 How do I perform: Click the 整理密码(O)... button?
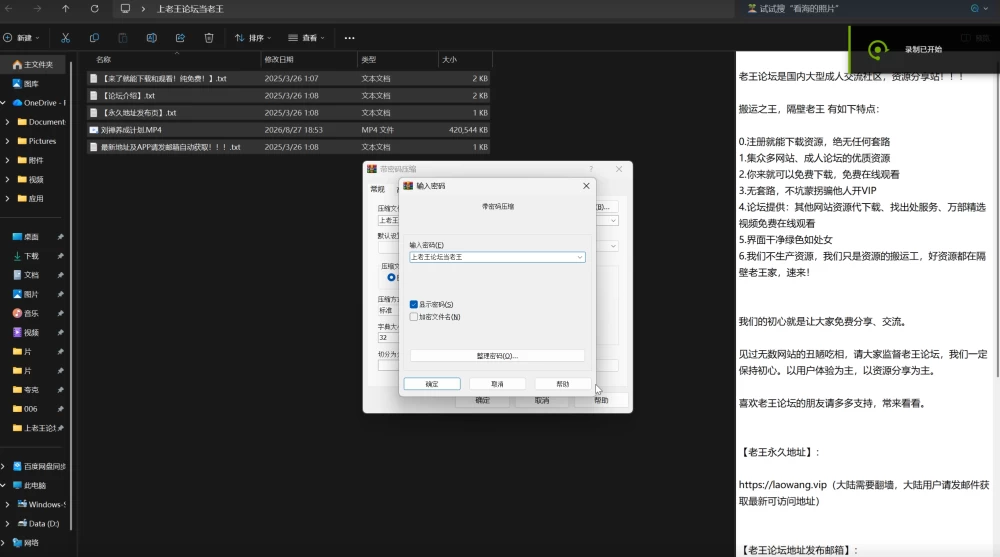click(x=497, y=356)
